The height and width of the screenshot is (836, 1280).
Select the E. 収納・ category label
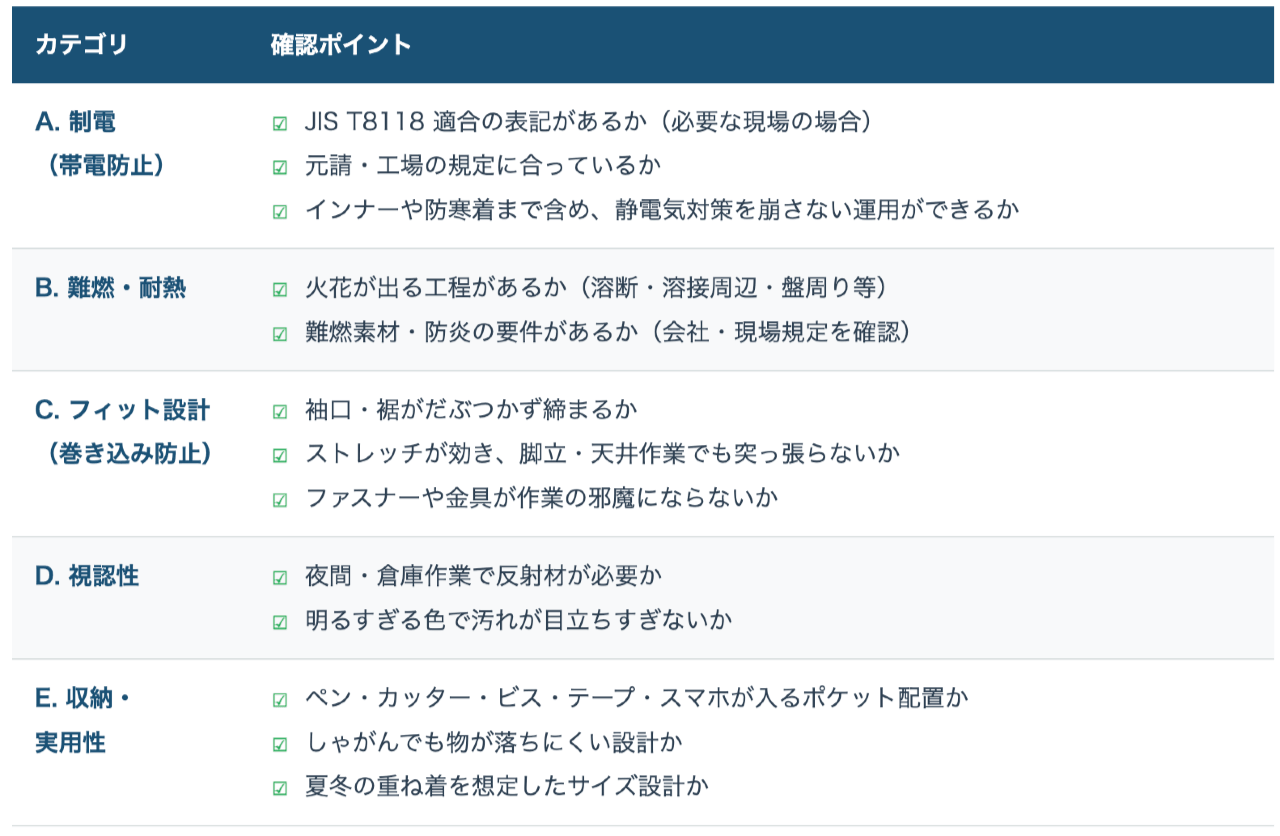83,699
